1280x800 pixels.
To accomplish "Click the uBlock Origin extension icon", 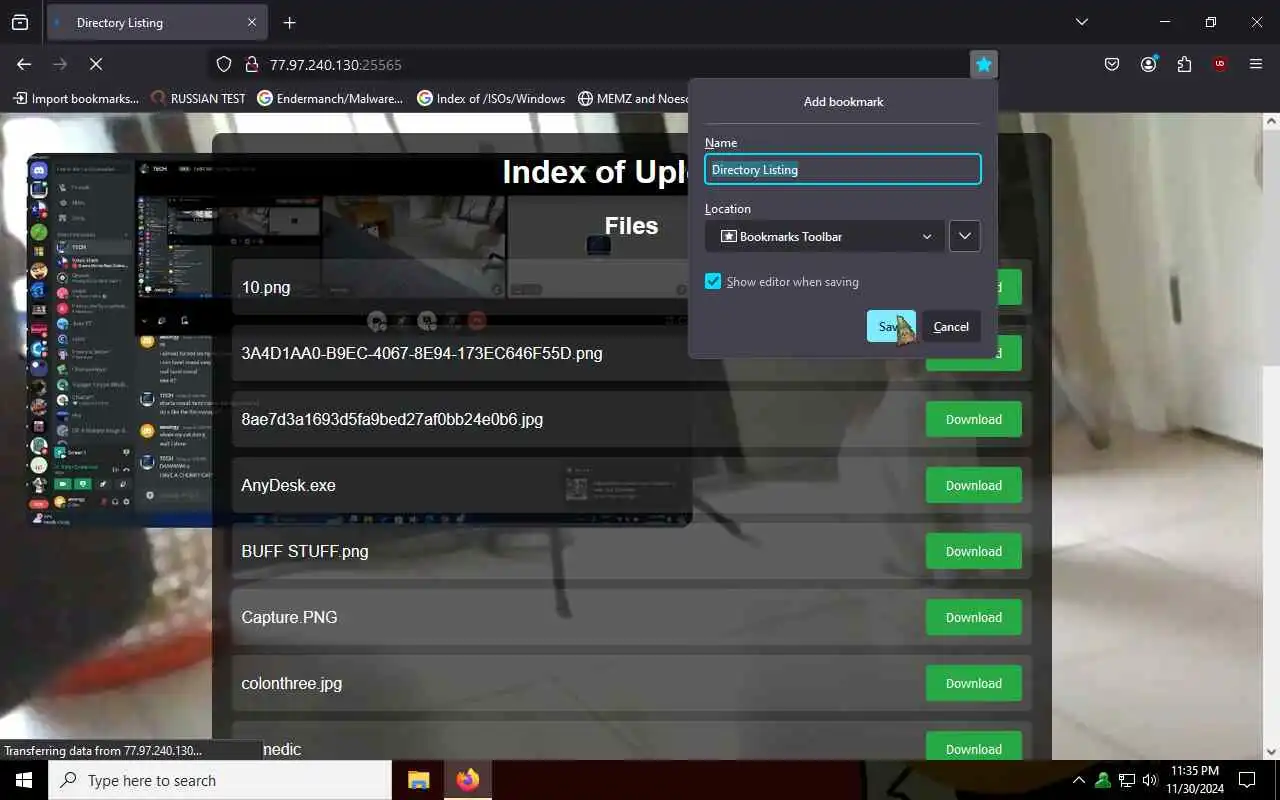I will [x=1220, y=64].
